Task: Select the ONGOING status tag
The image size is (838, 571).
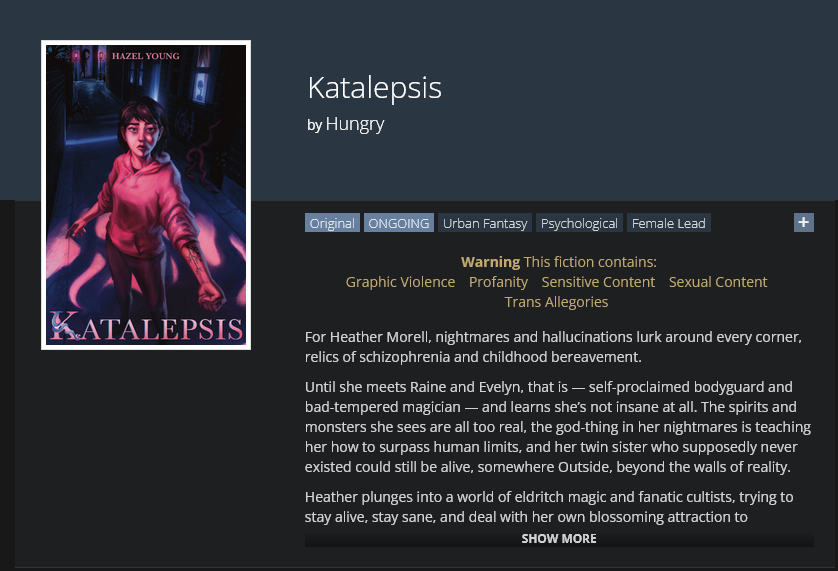Action: [x=399, y=223]
